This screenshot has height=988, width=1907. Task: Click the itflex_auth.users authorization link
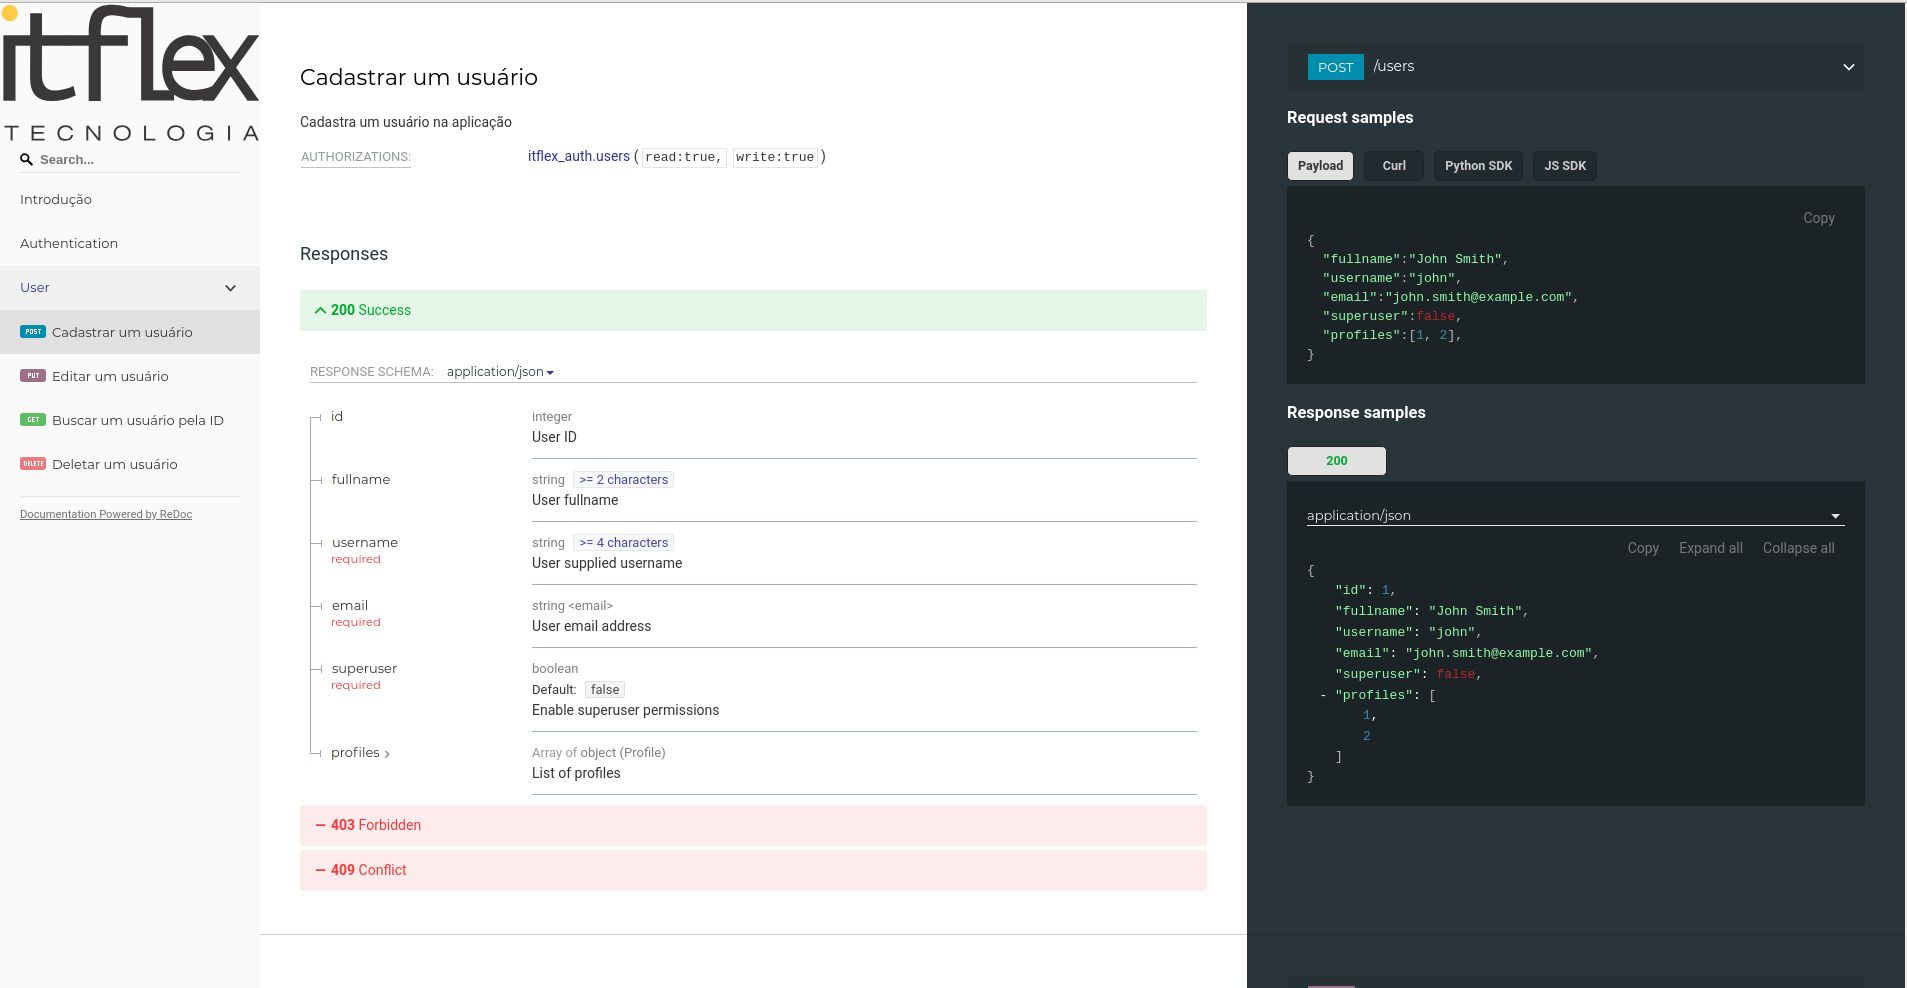[x=579, y=156]
